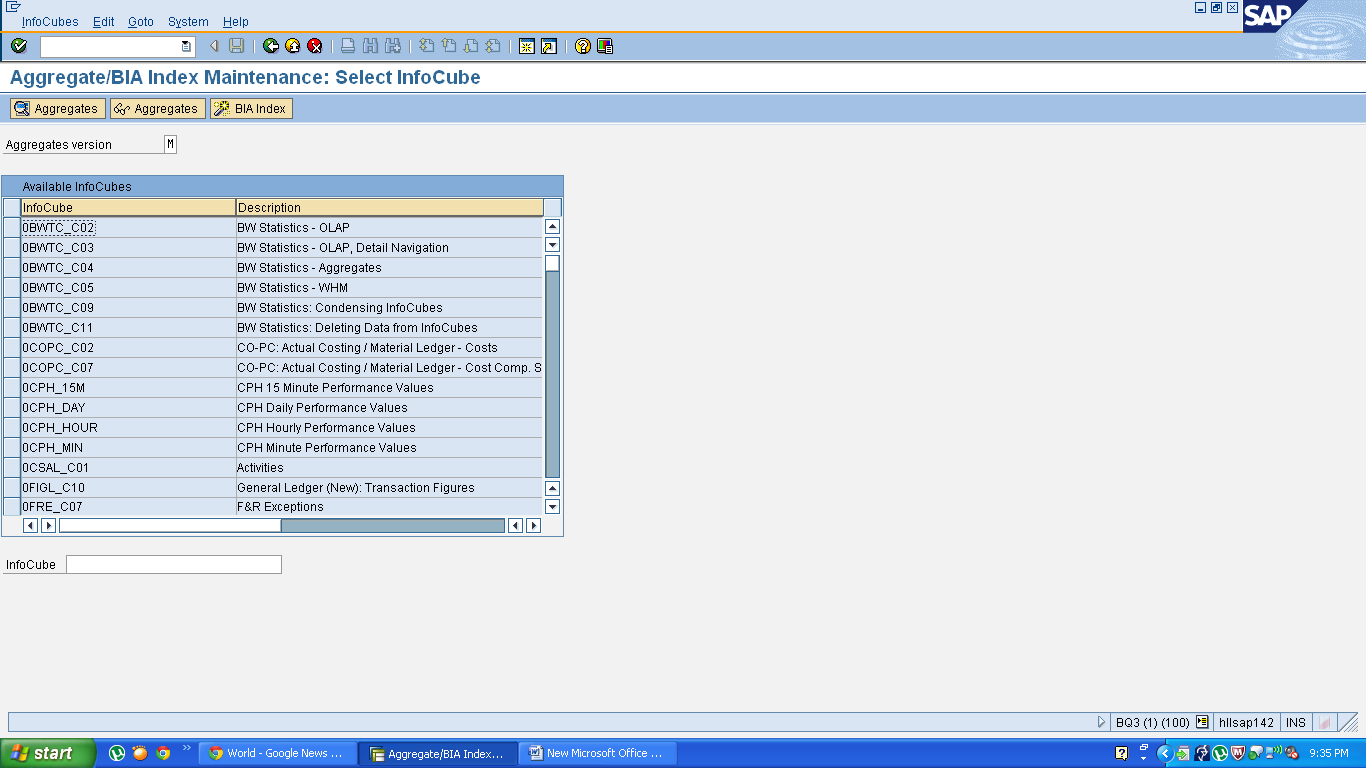Click the Next Page icon
Viewport: 1366px width, 768px height.
click(470, 46)
